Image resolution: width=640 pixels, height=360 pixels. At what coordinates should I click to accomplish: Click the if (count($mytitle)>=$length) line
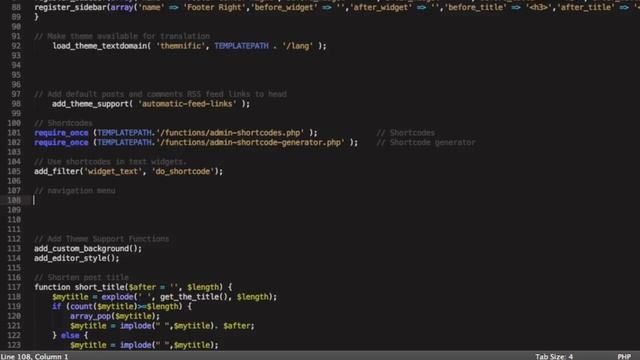pyautogui.click(x=122, y=307)
